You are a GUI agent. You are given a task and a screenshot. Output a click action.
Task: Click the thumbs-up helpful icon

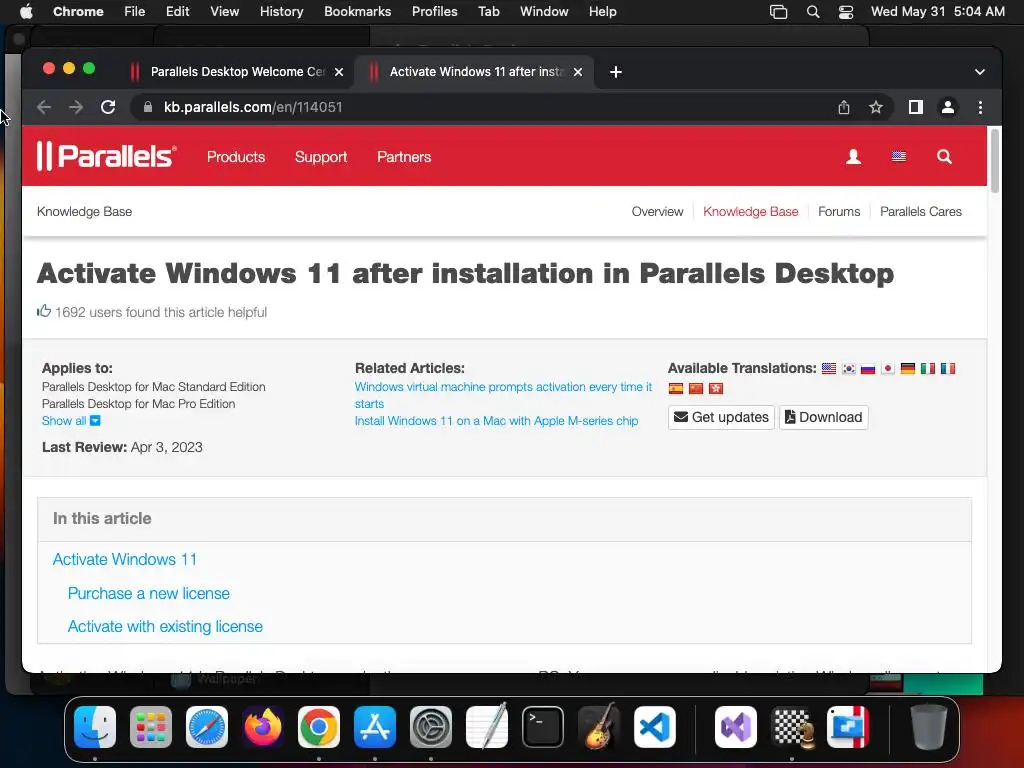(x=44, y=311)
